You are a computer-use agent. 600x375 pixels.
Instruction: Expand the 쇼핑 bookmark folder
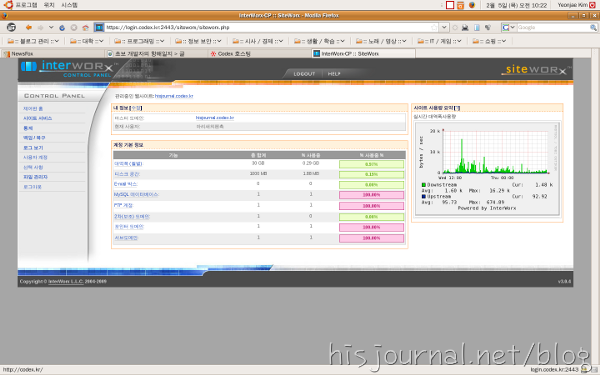coord(489,41)
